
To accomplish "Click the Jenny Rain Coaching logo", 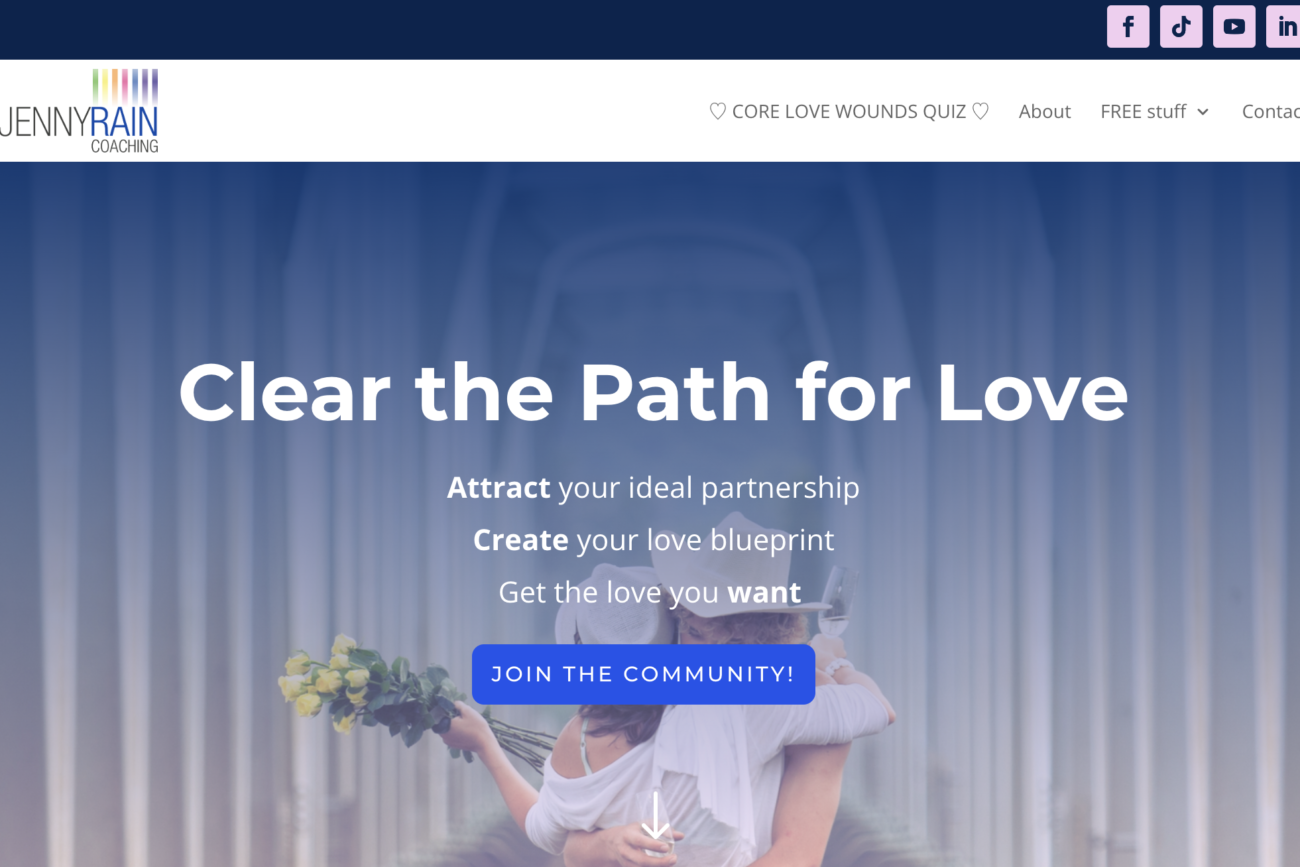I will (79, 111).
